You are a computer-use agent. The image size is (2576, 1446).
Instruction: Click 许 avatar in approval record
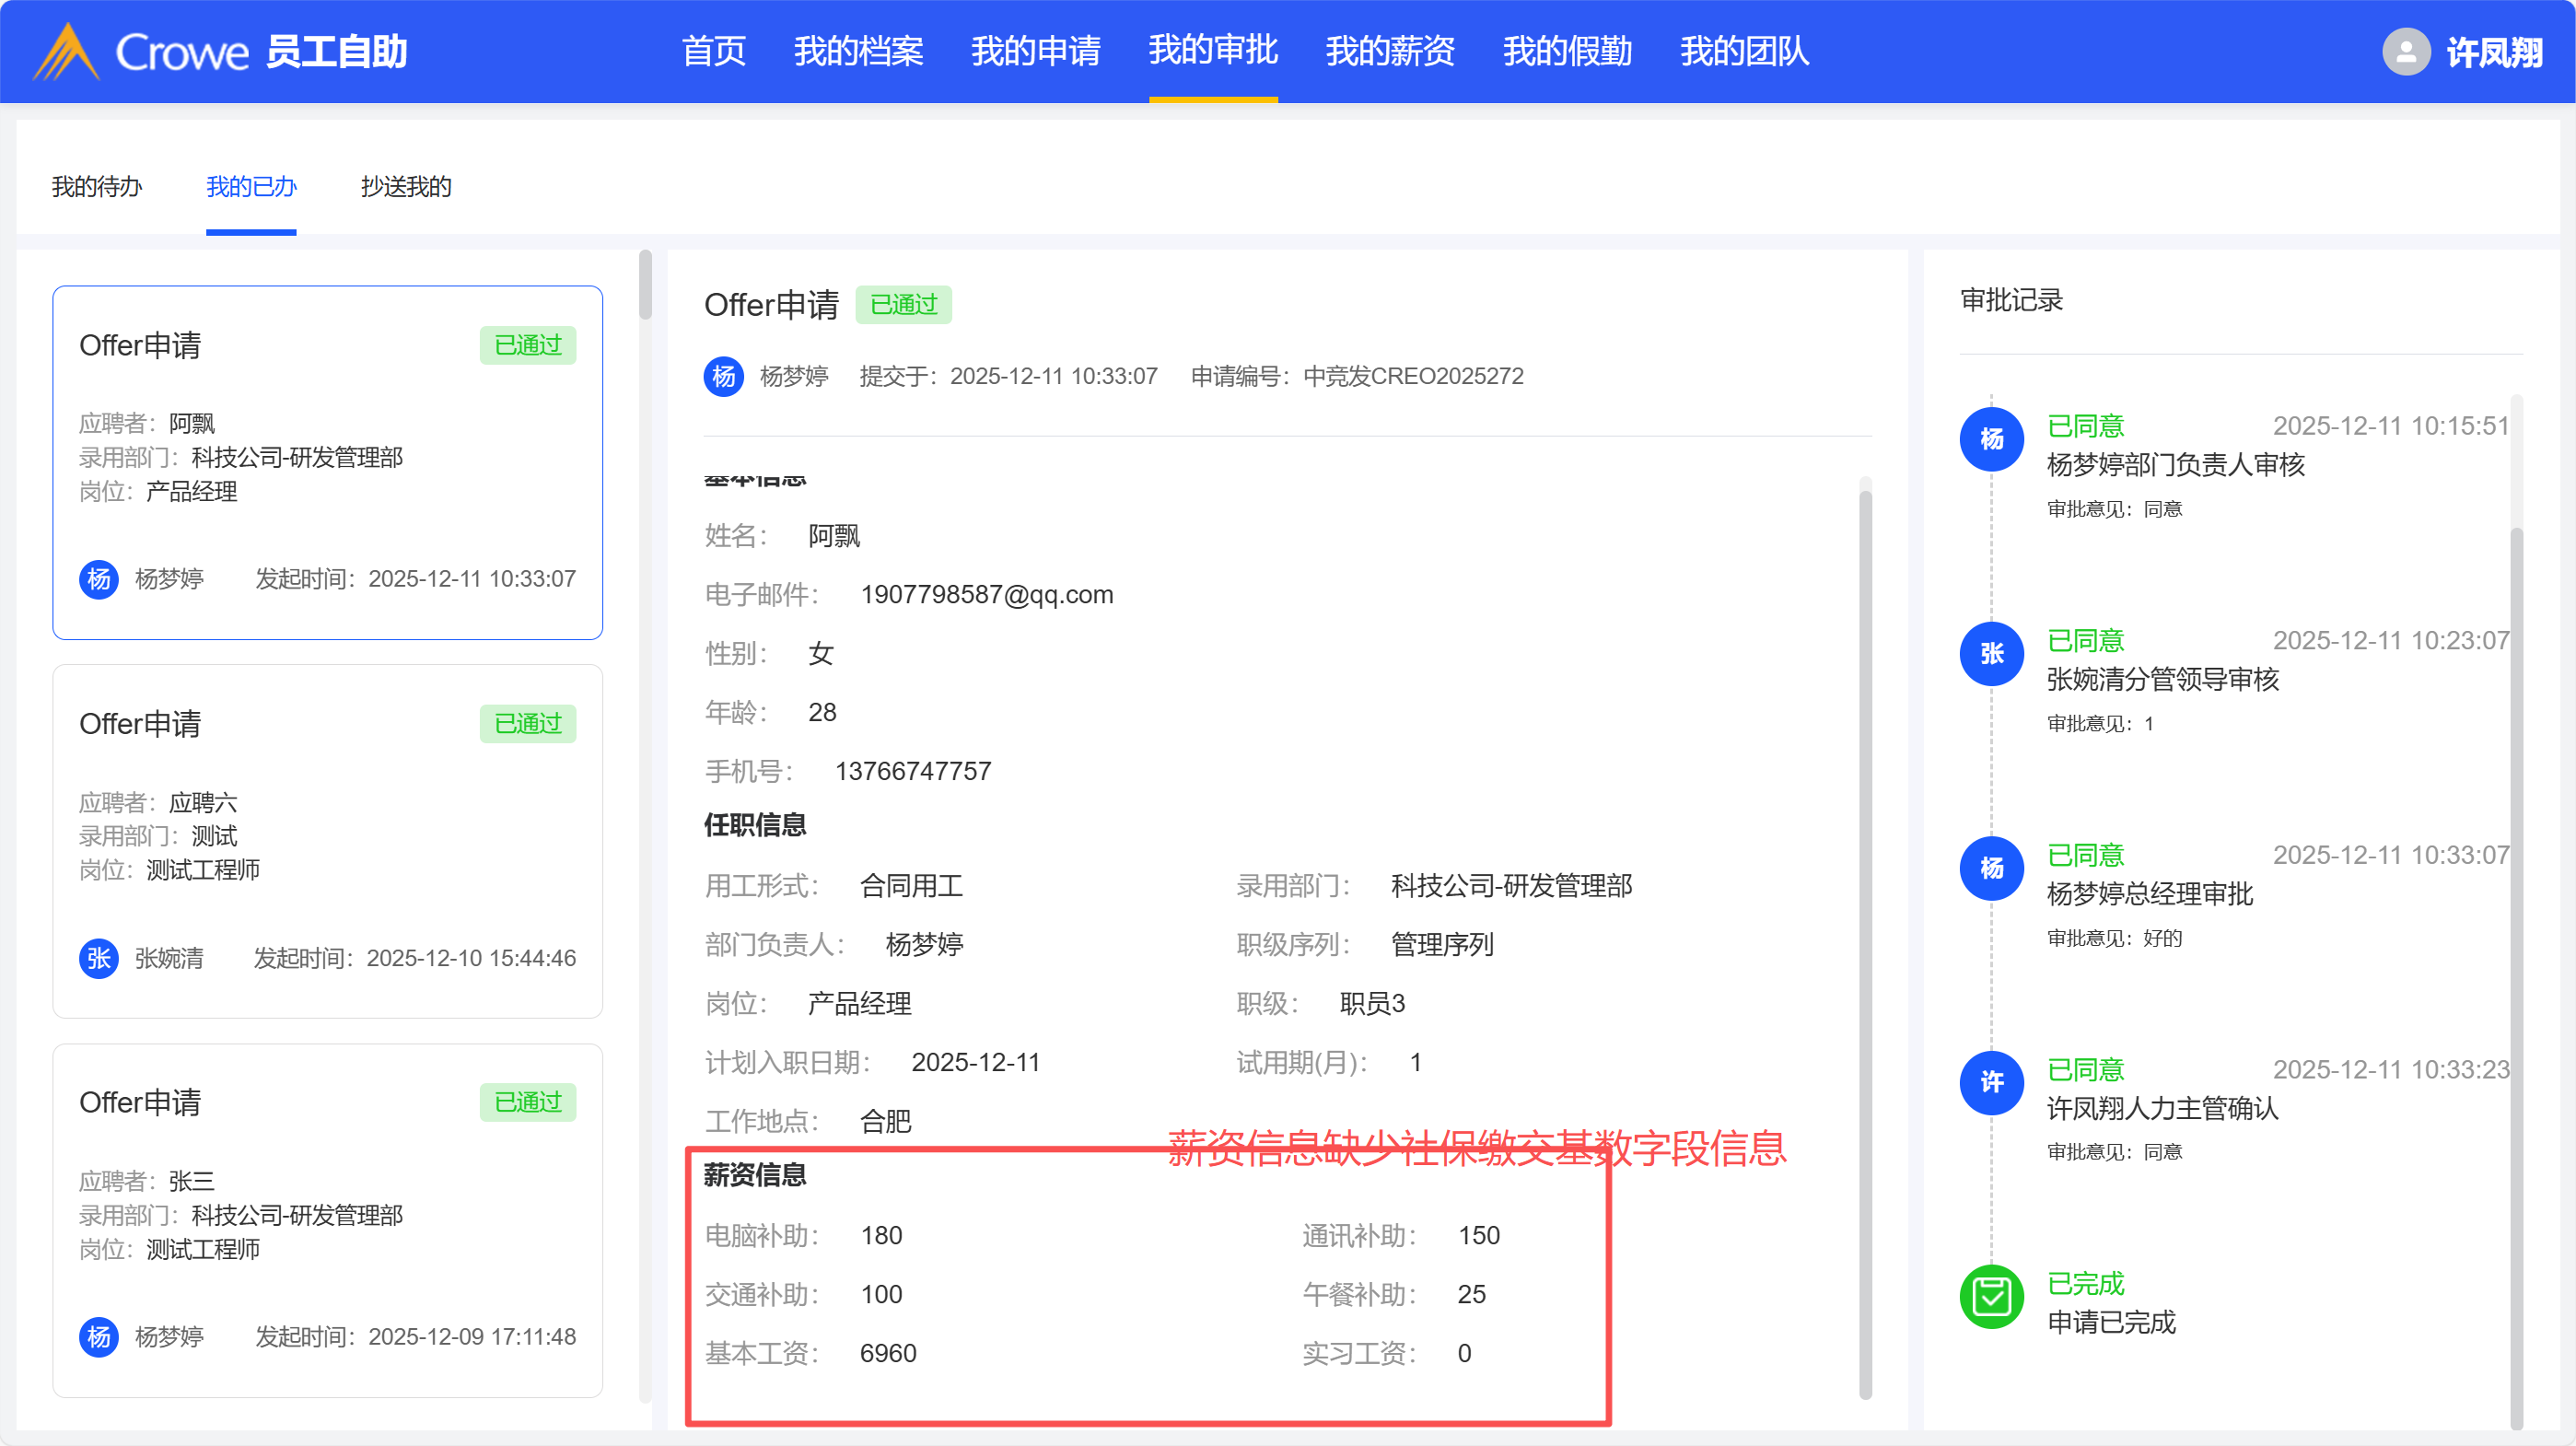click(1991, 1082)
